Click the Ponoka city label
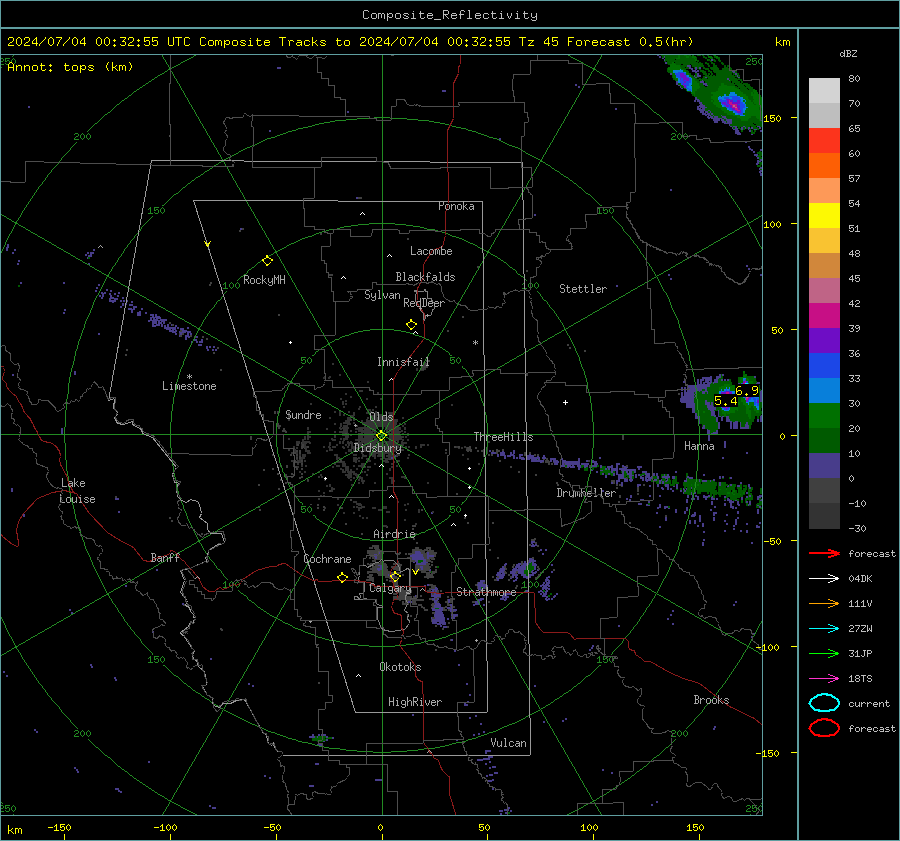Screen dimensions: 900x841 [x=456, y=206]
